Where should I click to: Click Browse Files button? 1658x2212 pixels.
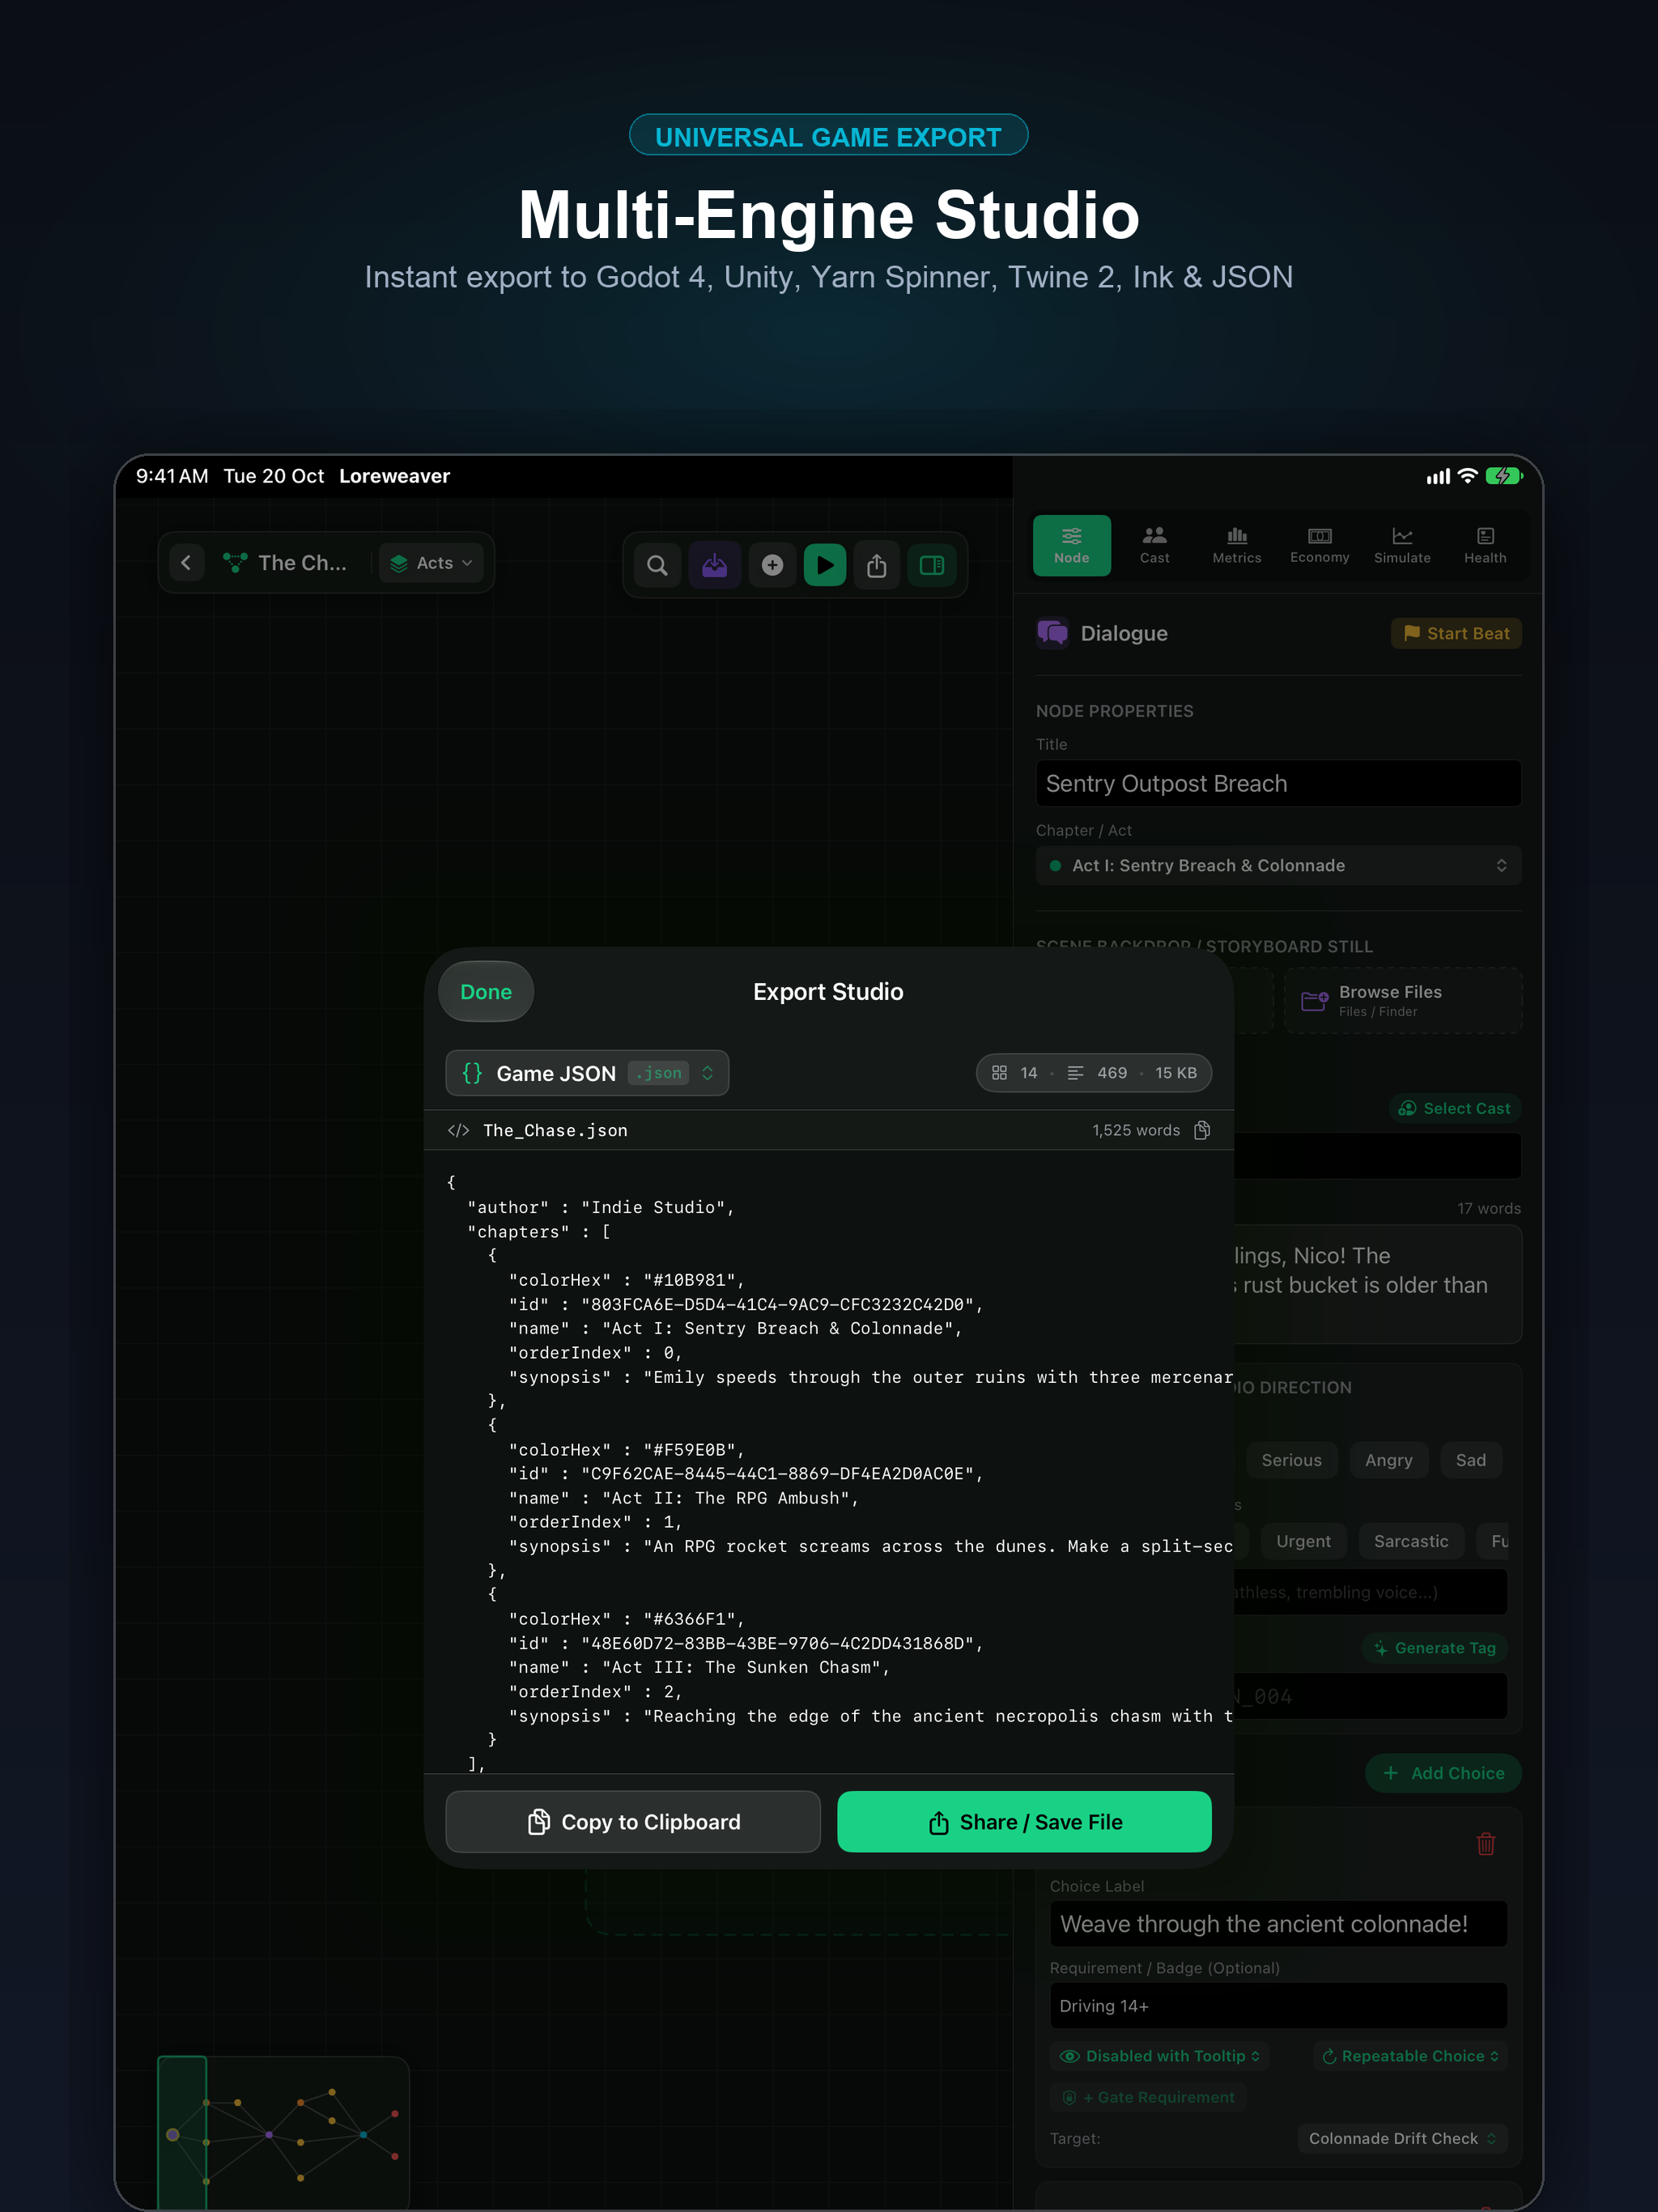1403,1000
